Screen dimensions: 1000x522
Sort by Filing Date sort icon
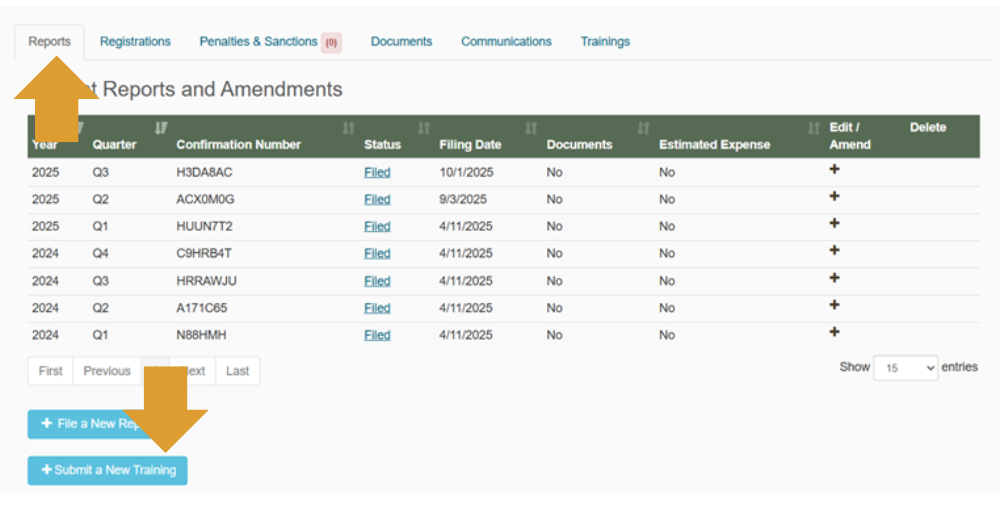(x=531, y=128)
